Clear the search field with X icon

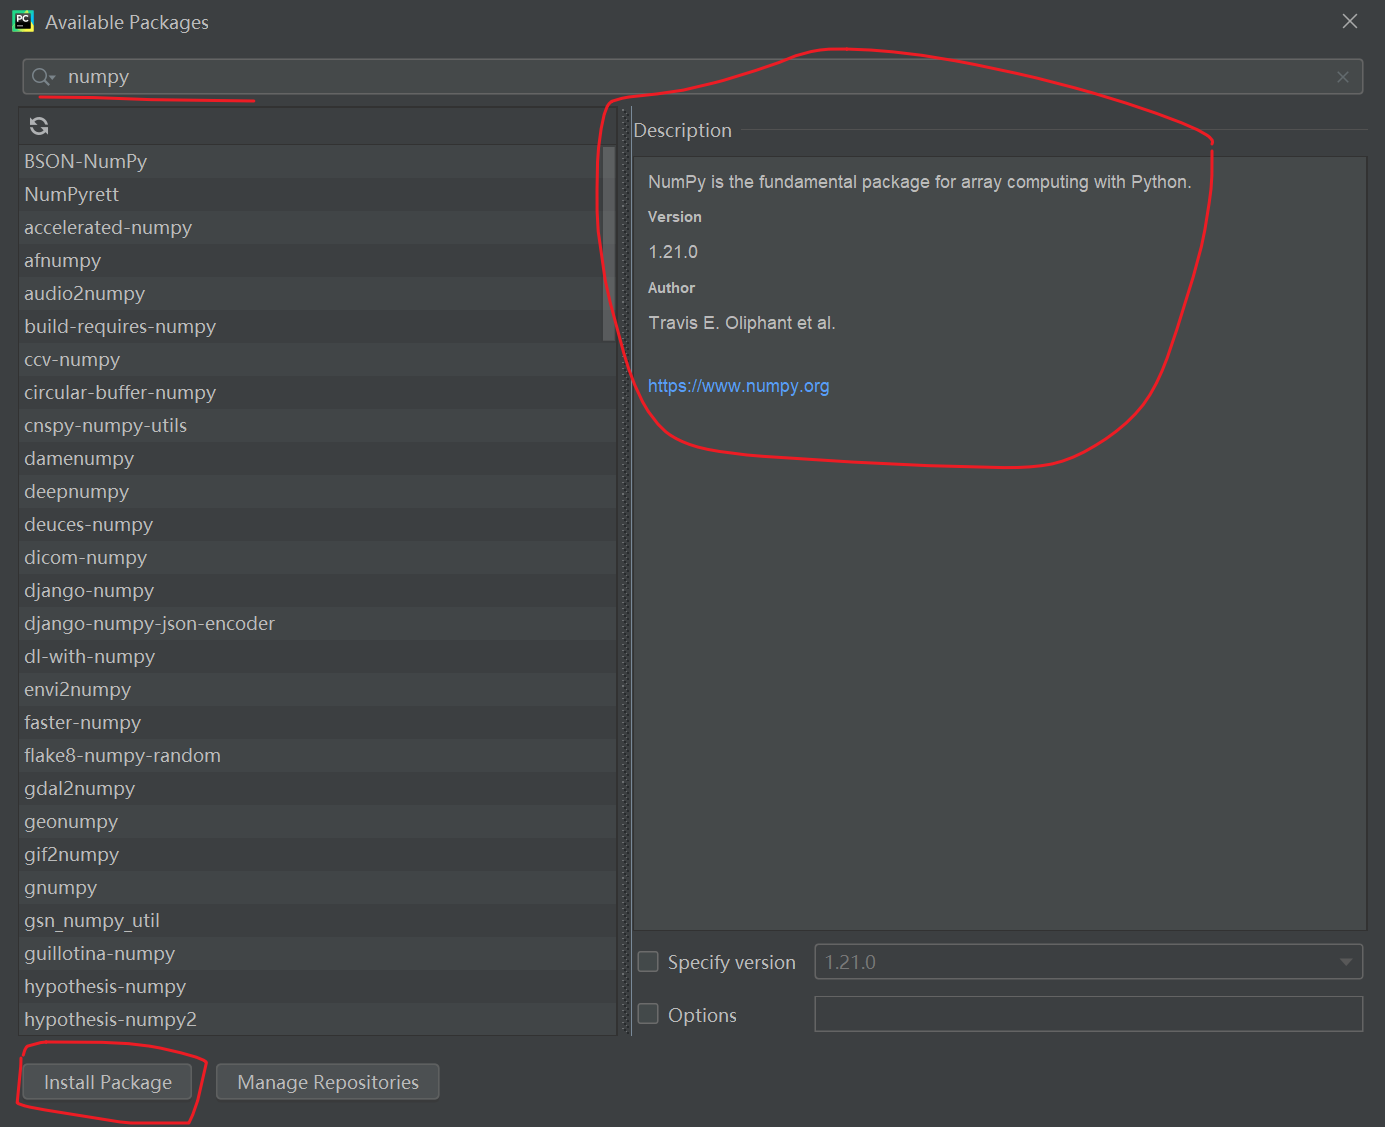click(x=1343, y=77)
